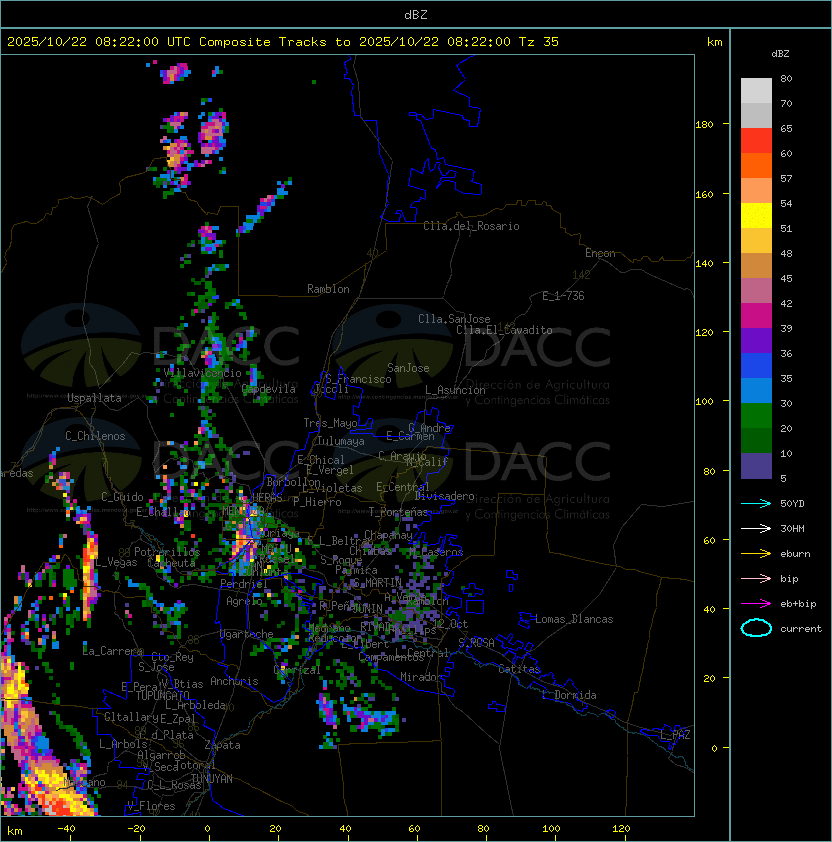Click the 'Villavicencio' map label

pos(202,373)
